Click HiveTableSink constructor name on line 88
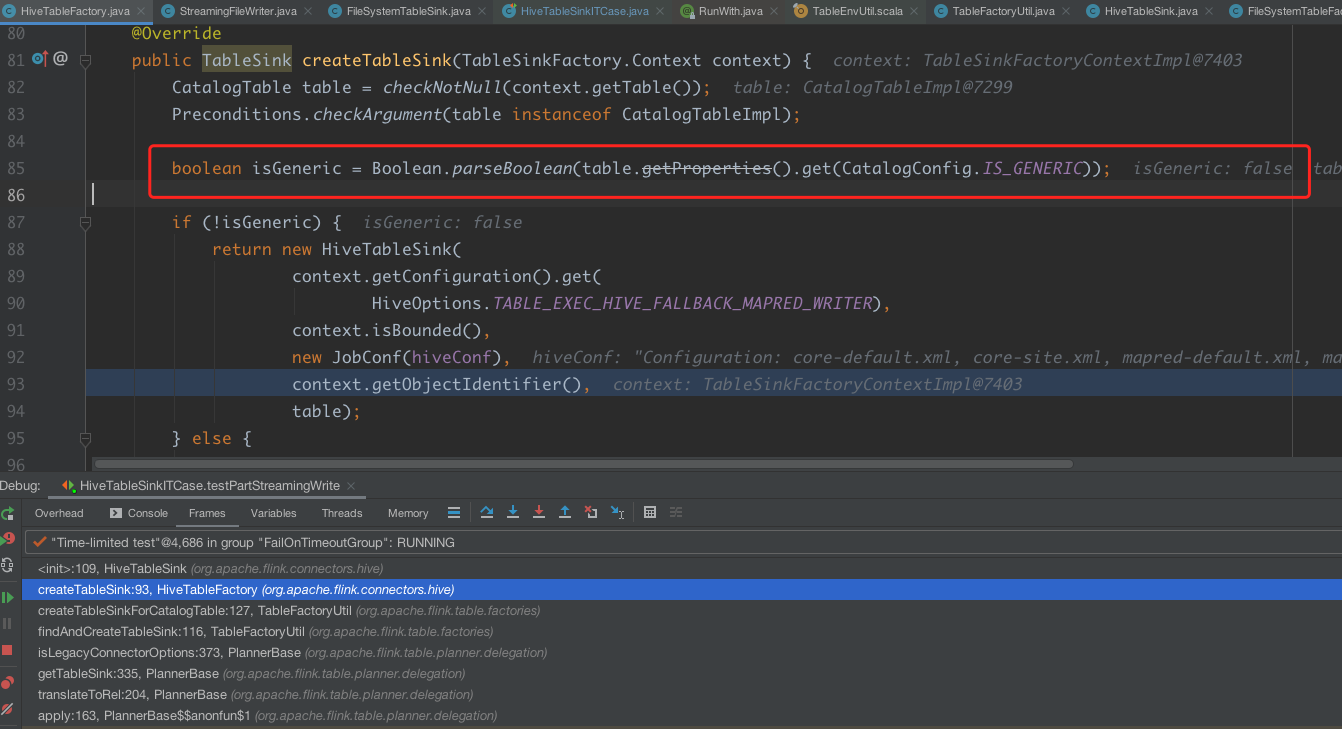The width and height of the screenshot is (1342, 729). 387,249
